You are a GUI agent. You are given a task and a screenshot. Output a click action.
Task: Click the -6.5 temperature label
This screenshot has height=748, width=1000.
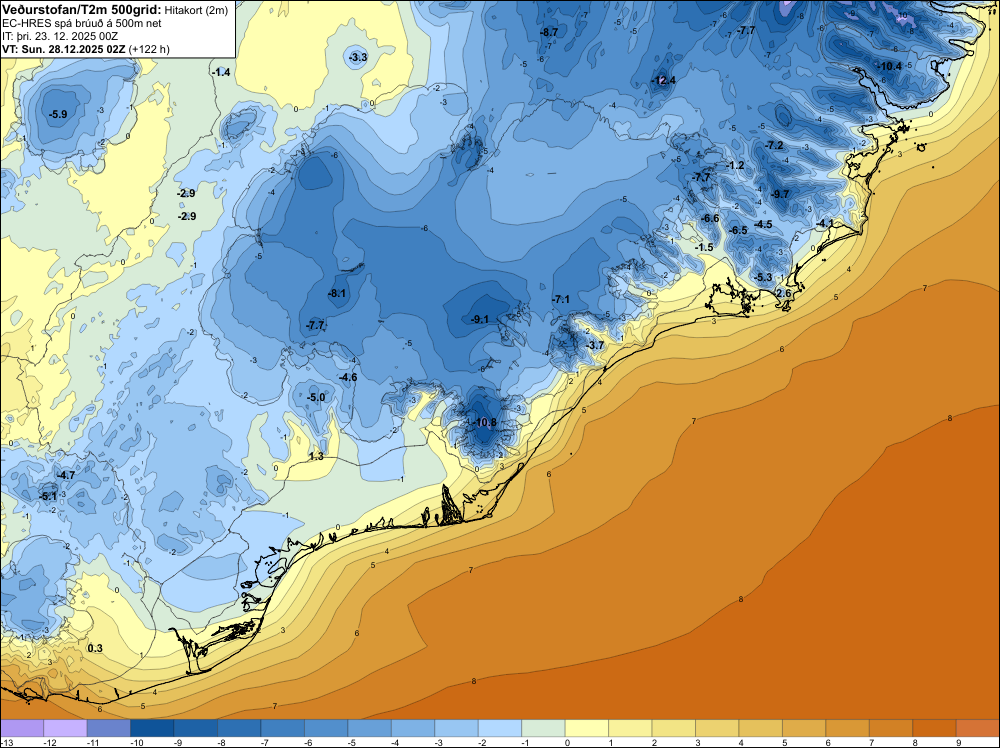click(x=739, y=230)
